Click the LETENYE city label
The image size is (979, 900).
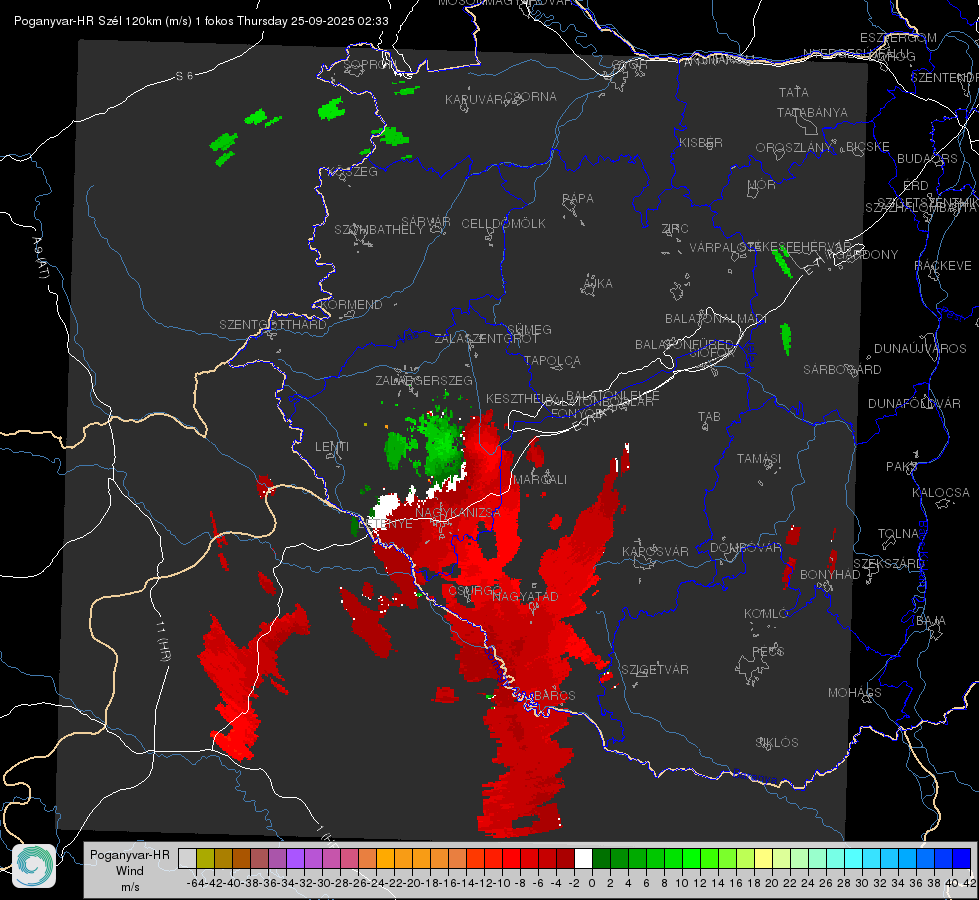coord(385,524)
